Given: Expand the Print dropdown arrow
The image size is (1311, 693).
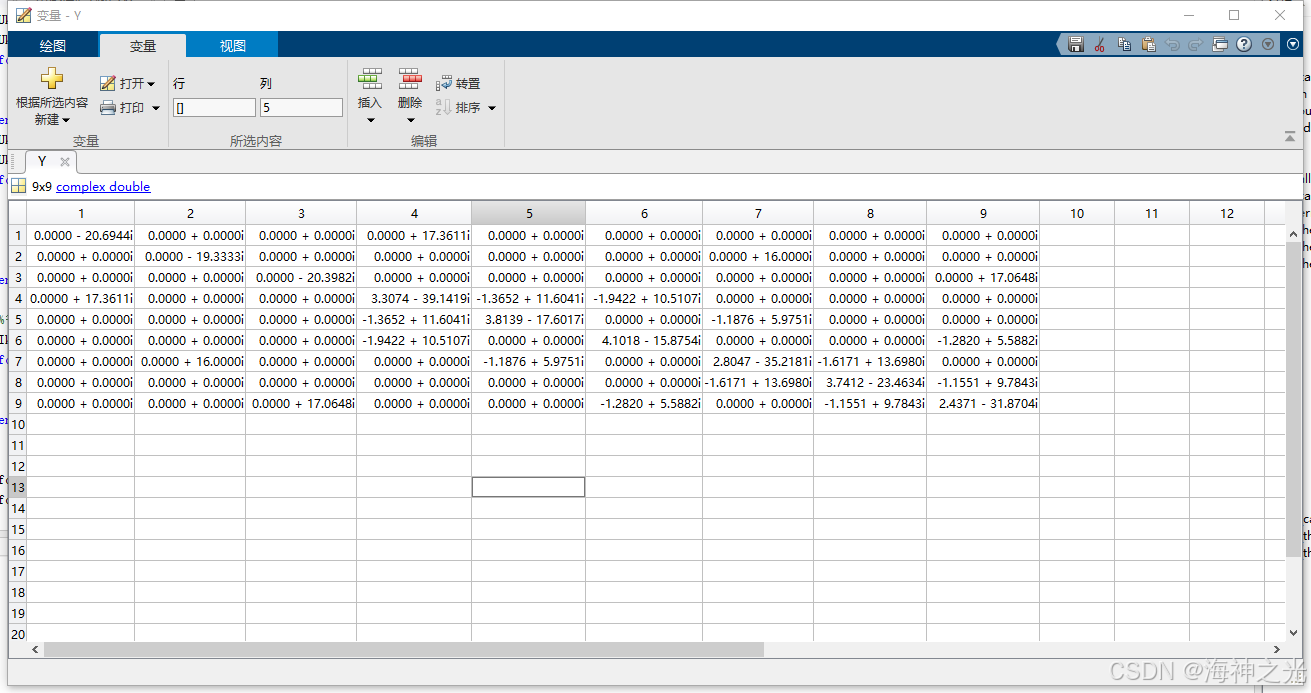Looking at the screenshot, I should (x=156, y=108).
